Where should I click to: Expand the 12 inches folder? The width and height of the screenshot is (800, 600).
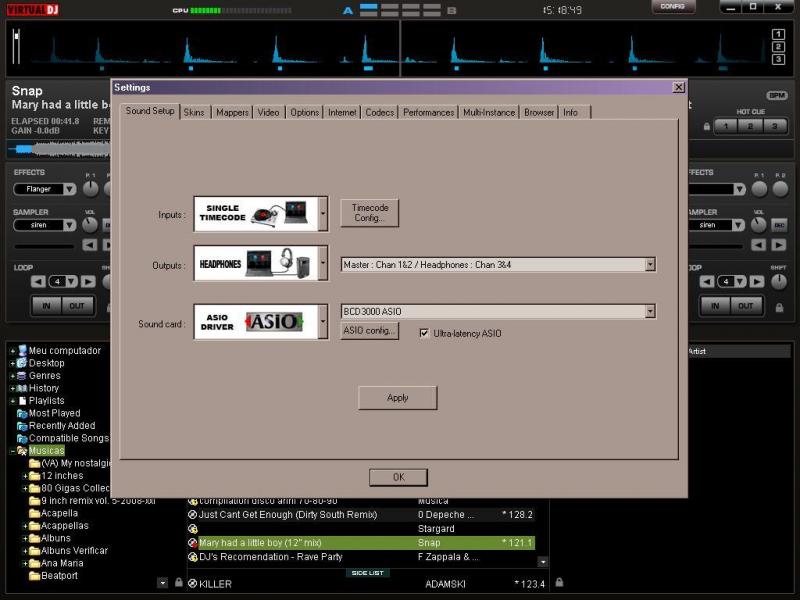(25, 476)
